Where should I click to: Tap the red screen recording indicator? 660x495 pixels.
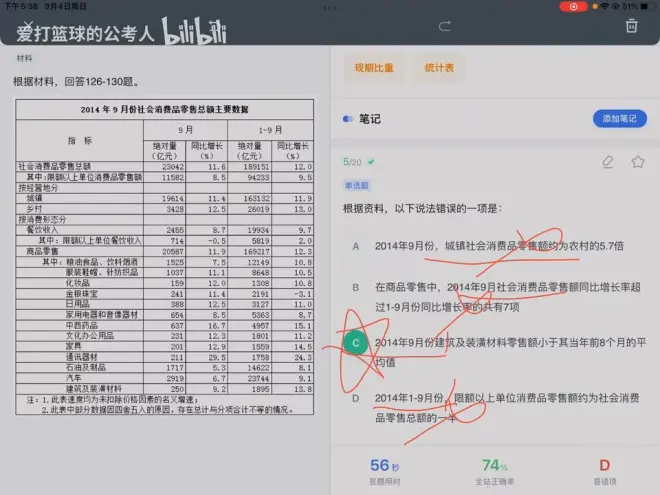[x=573, y=6]
